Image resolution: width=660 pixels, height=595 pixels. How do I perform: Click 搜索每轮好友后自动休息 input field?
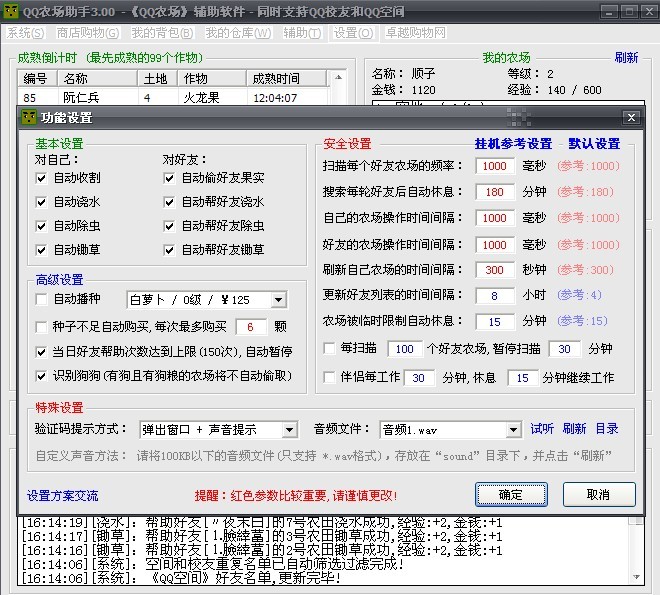[x=495, y=192]
